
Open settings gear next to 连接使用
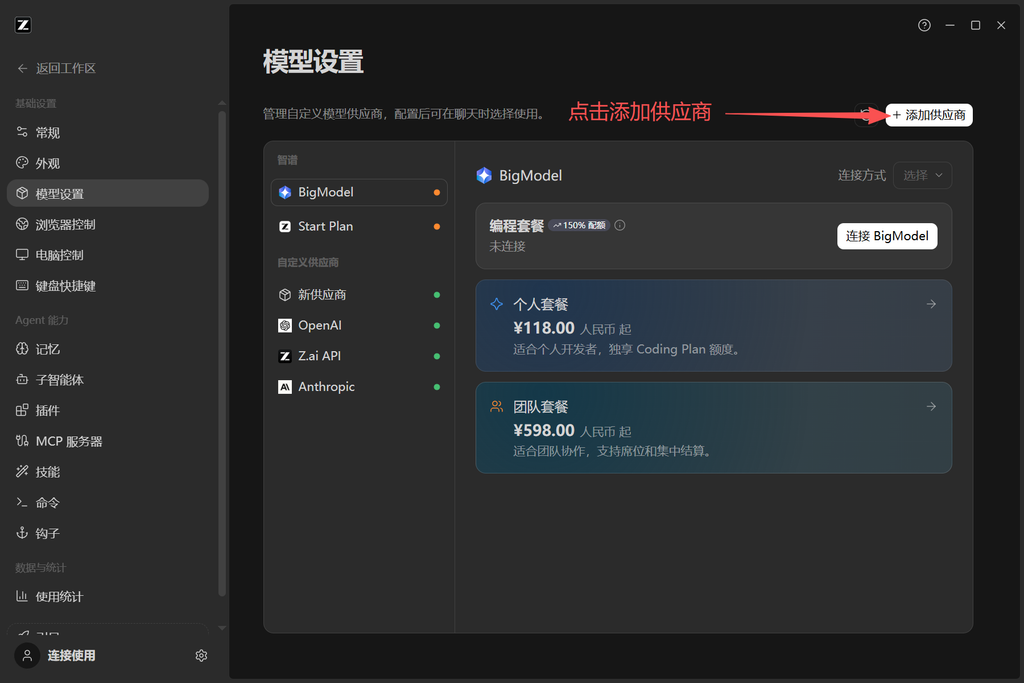click(201, 656)
